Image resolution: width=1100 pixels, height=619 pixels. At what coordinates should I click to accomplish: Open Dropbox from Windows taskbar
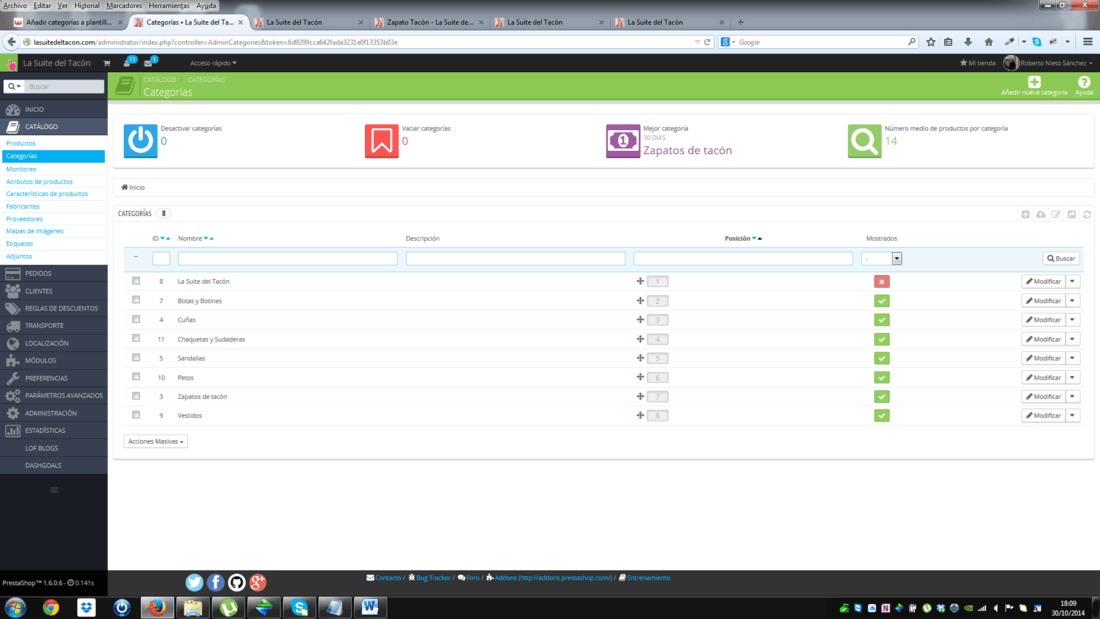86,607
